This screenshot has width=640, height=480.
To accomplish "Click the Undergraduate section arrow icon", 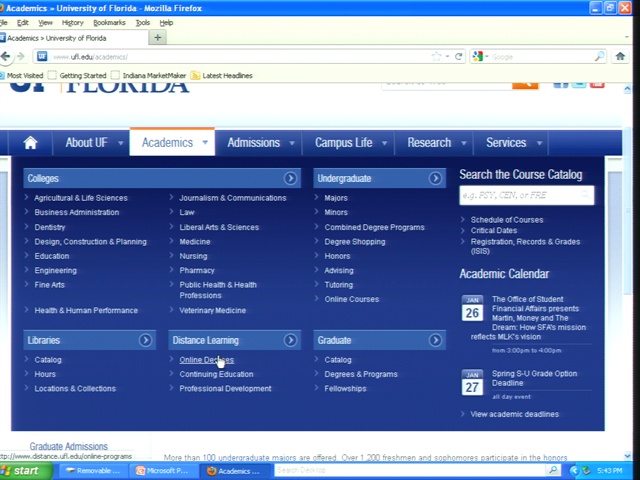I will (x=435, y=178).
